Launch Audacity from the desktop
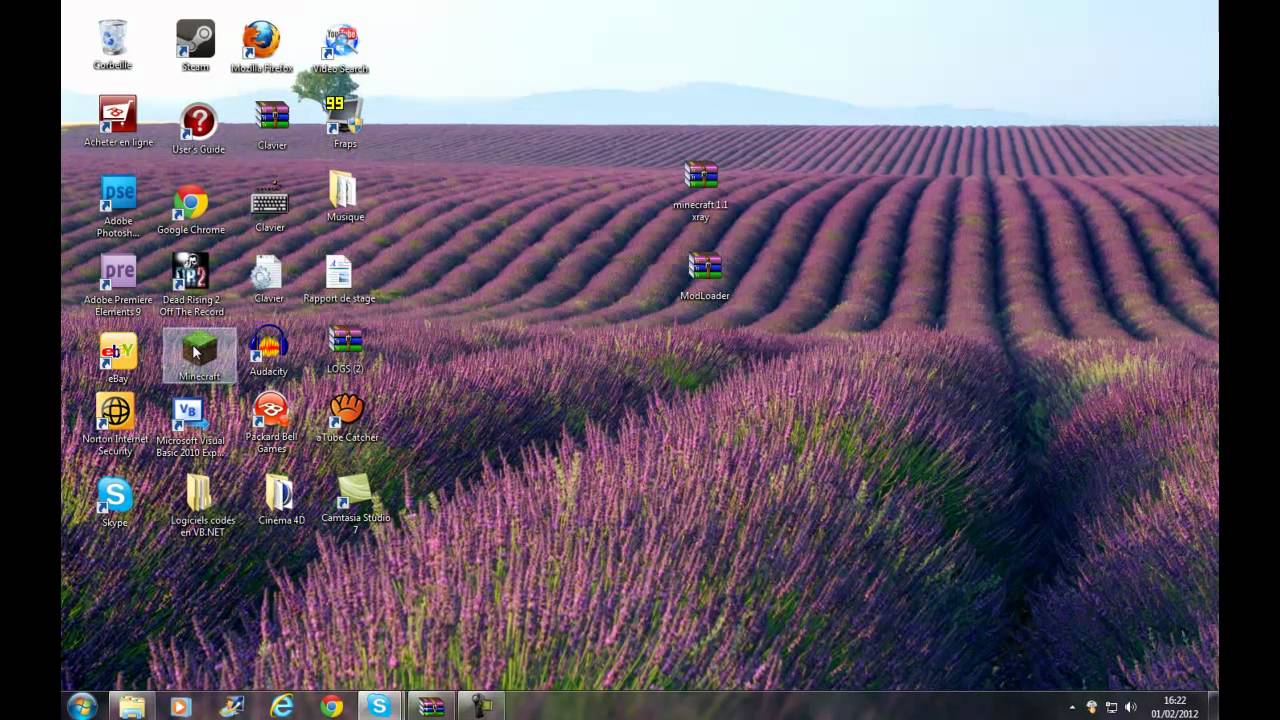Viewport: 1280px width, 720px height. point(268,352)
